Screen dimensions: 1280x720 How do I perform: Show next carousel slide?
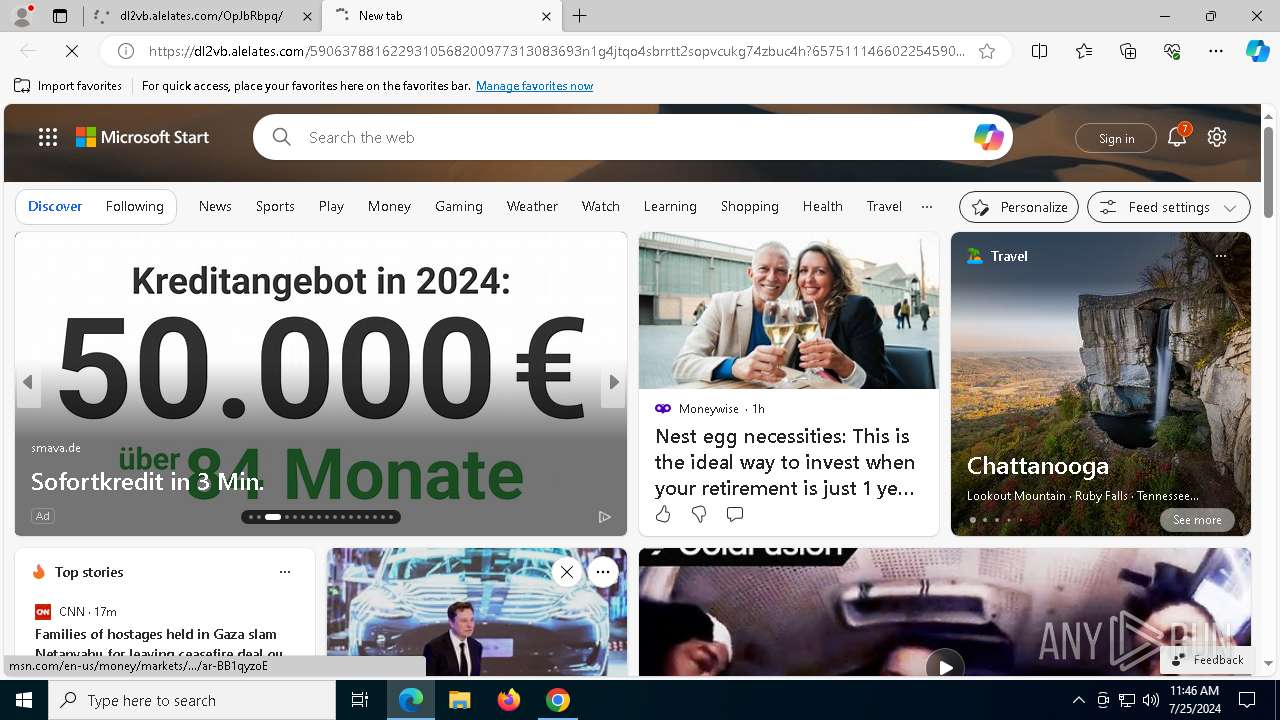(x=614, y=382)
